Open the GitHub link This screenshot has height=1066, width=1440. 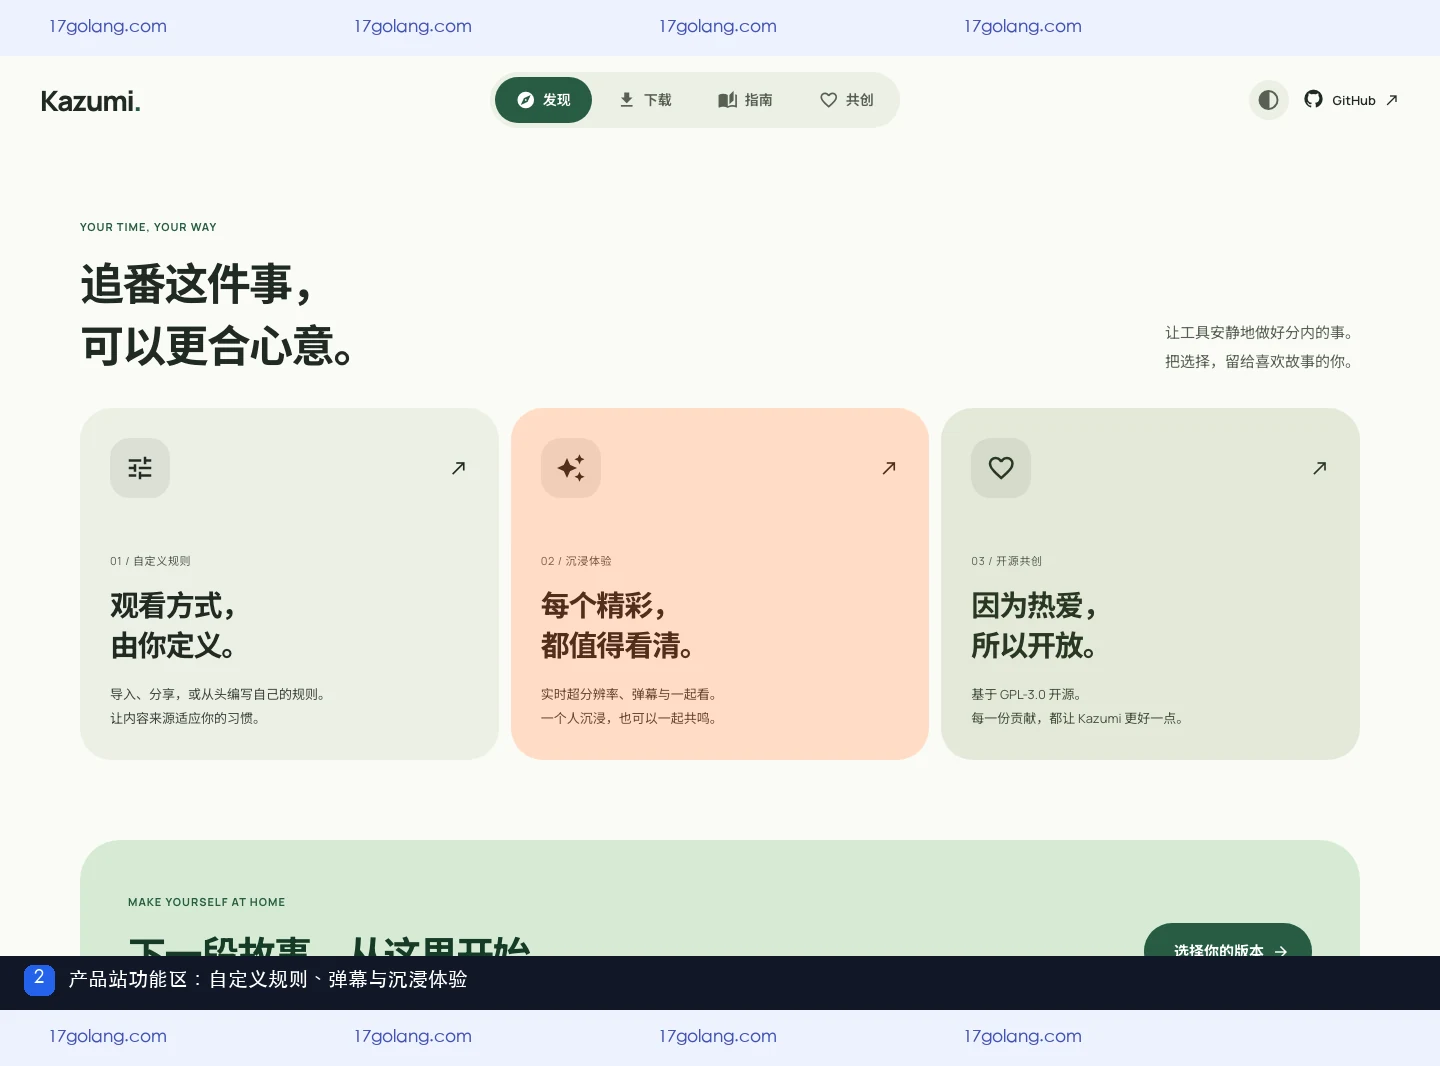[x=1351, y=100]
